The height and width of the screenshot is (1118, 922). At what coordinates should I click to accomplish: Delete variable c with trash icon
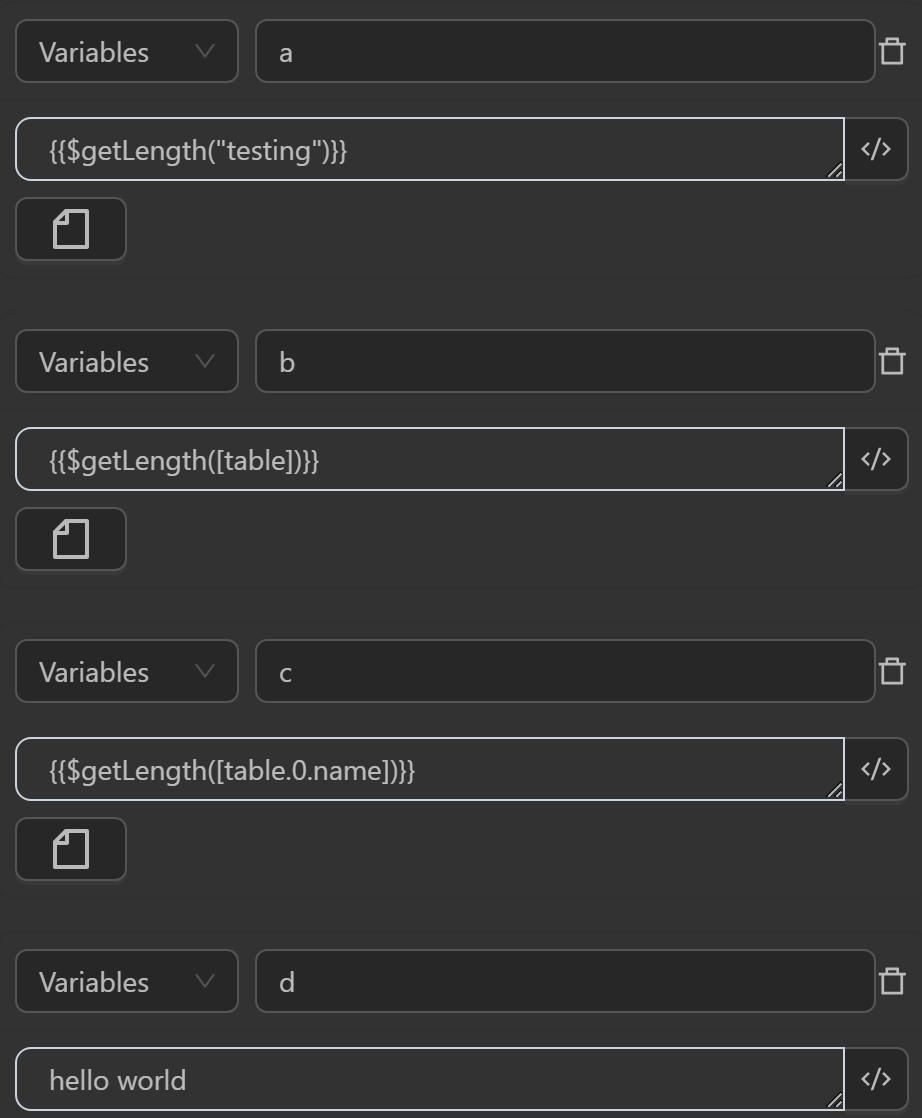coord(892,671)
